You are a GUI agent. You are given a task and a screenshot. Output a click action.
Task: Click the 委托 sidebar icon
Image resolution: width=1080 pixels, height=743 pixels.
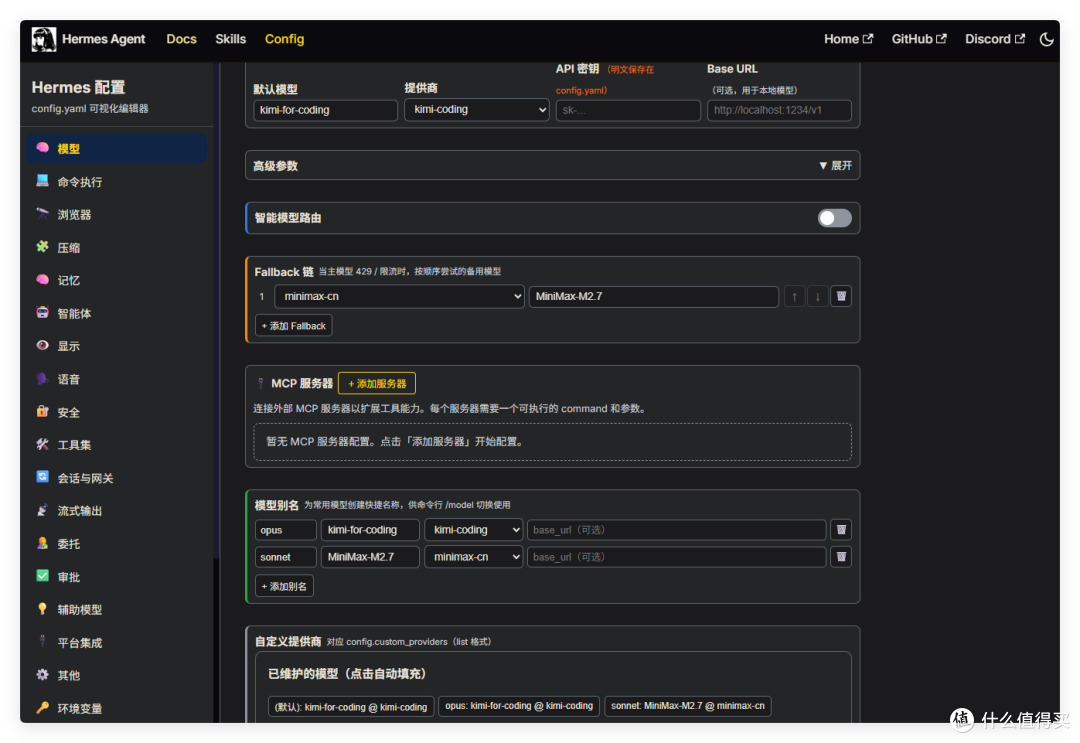(x=43, y=543)
